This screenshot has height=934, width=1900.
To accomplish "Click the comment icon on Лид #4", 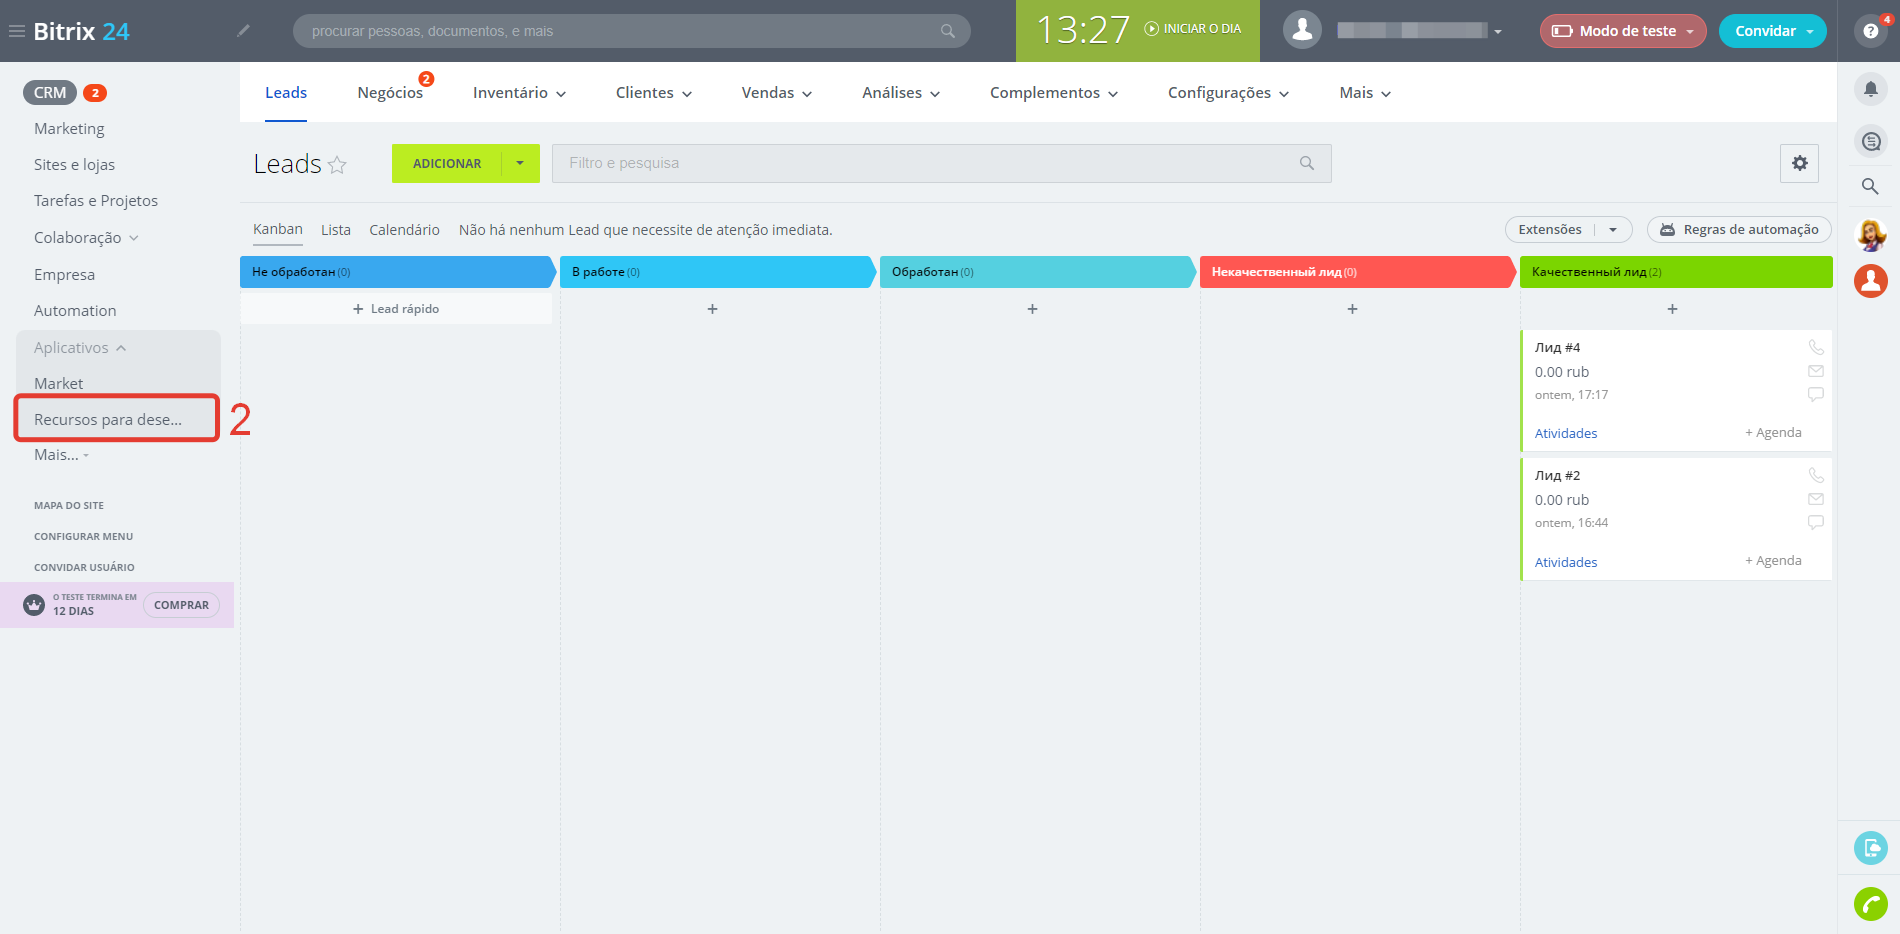I will coord(1815,395).
